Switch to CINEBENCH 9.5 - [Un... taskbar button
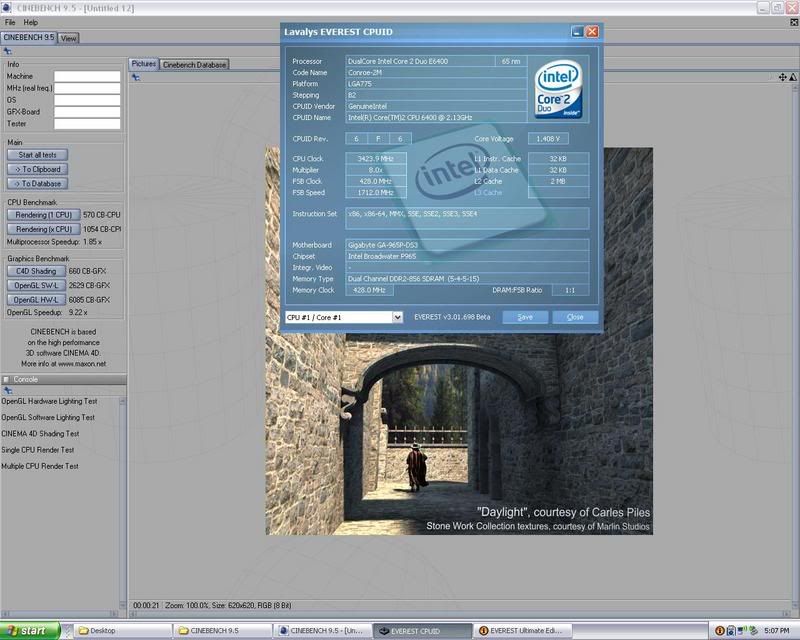The image size is (800, 640). [x=321, y=631]
